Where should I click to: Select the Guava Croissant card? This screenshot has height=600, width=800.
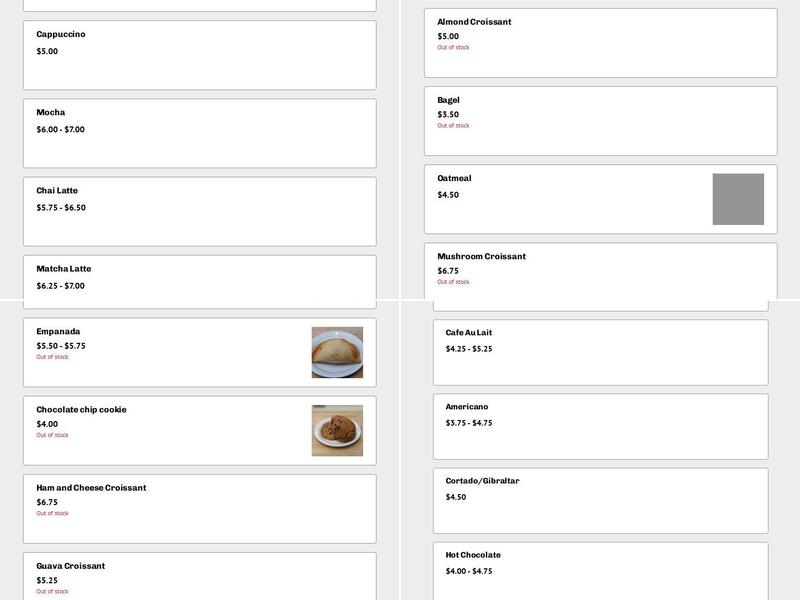(x=199, y=576)
